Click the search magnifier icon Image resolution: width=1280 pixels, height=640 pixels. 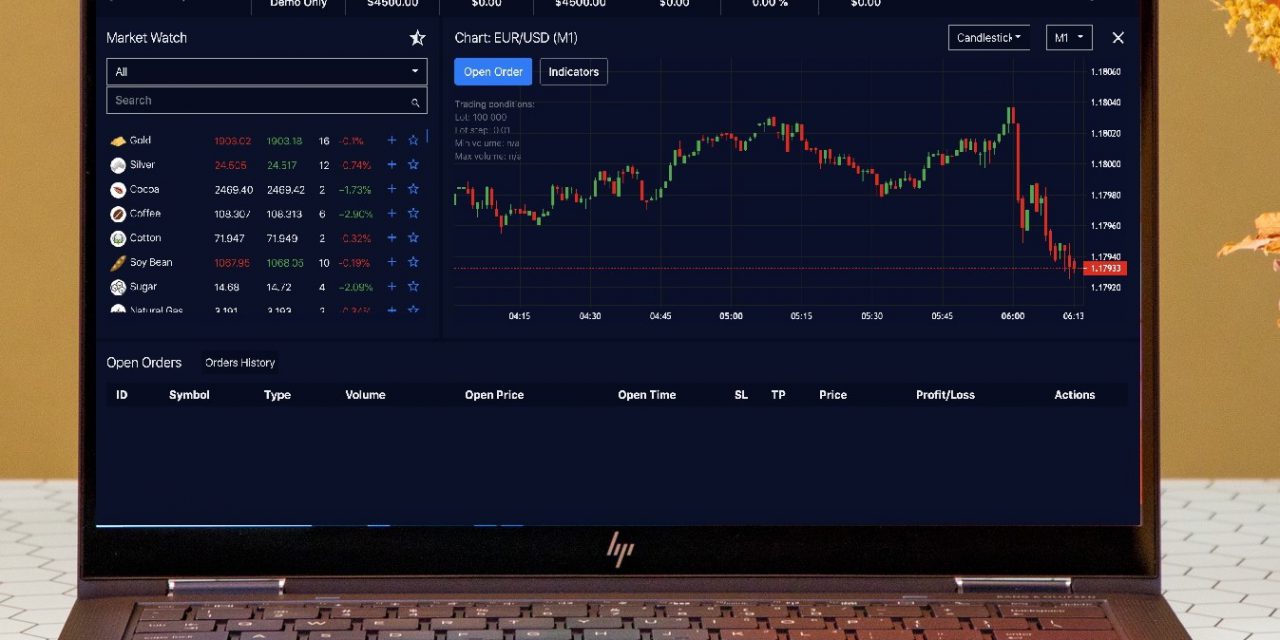pos(415,102)
